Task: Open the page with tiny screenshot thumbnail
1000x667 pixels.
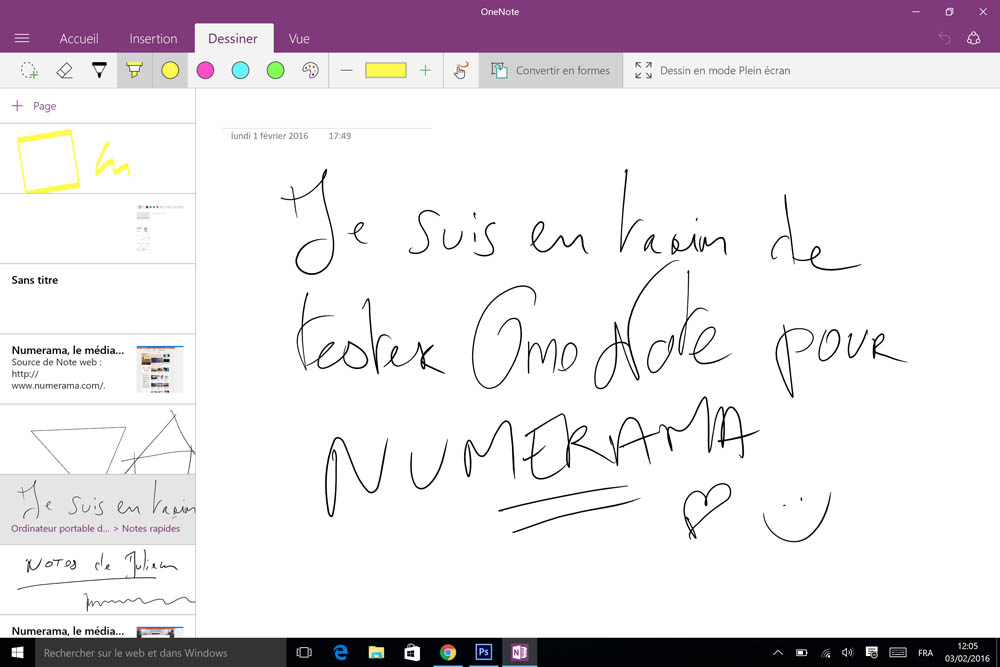Action: 98,228
